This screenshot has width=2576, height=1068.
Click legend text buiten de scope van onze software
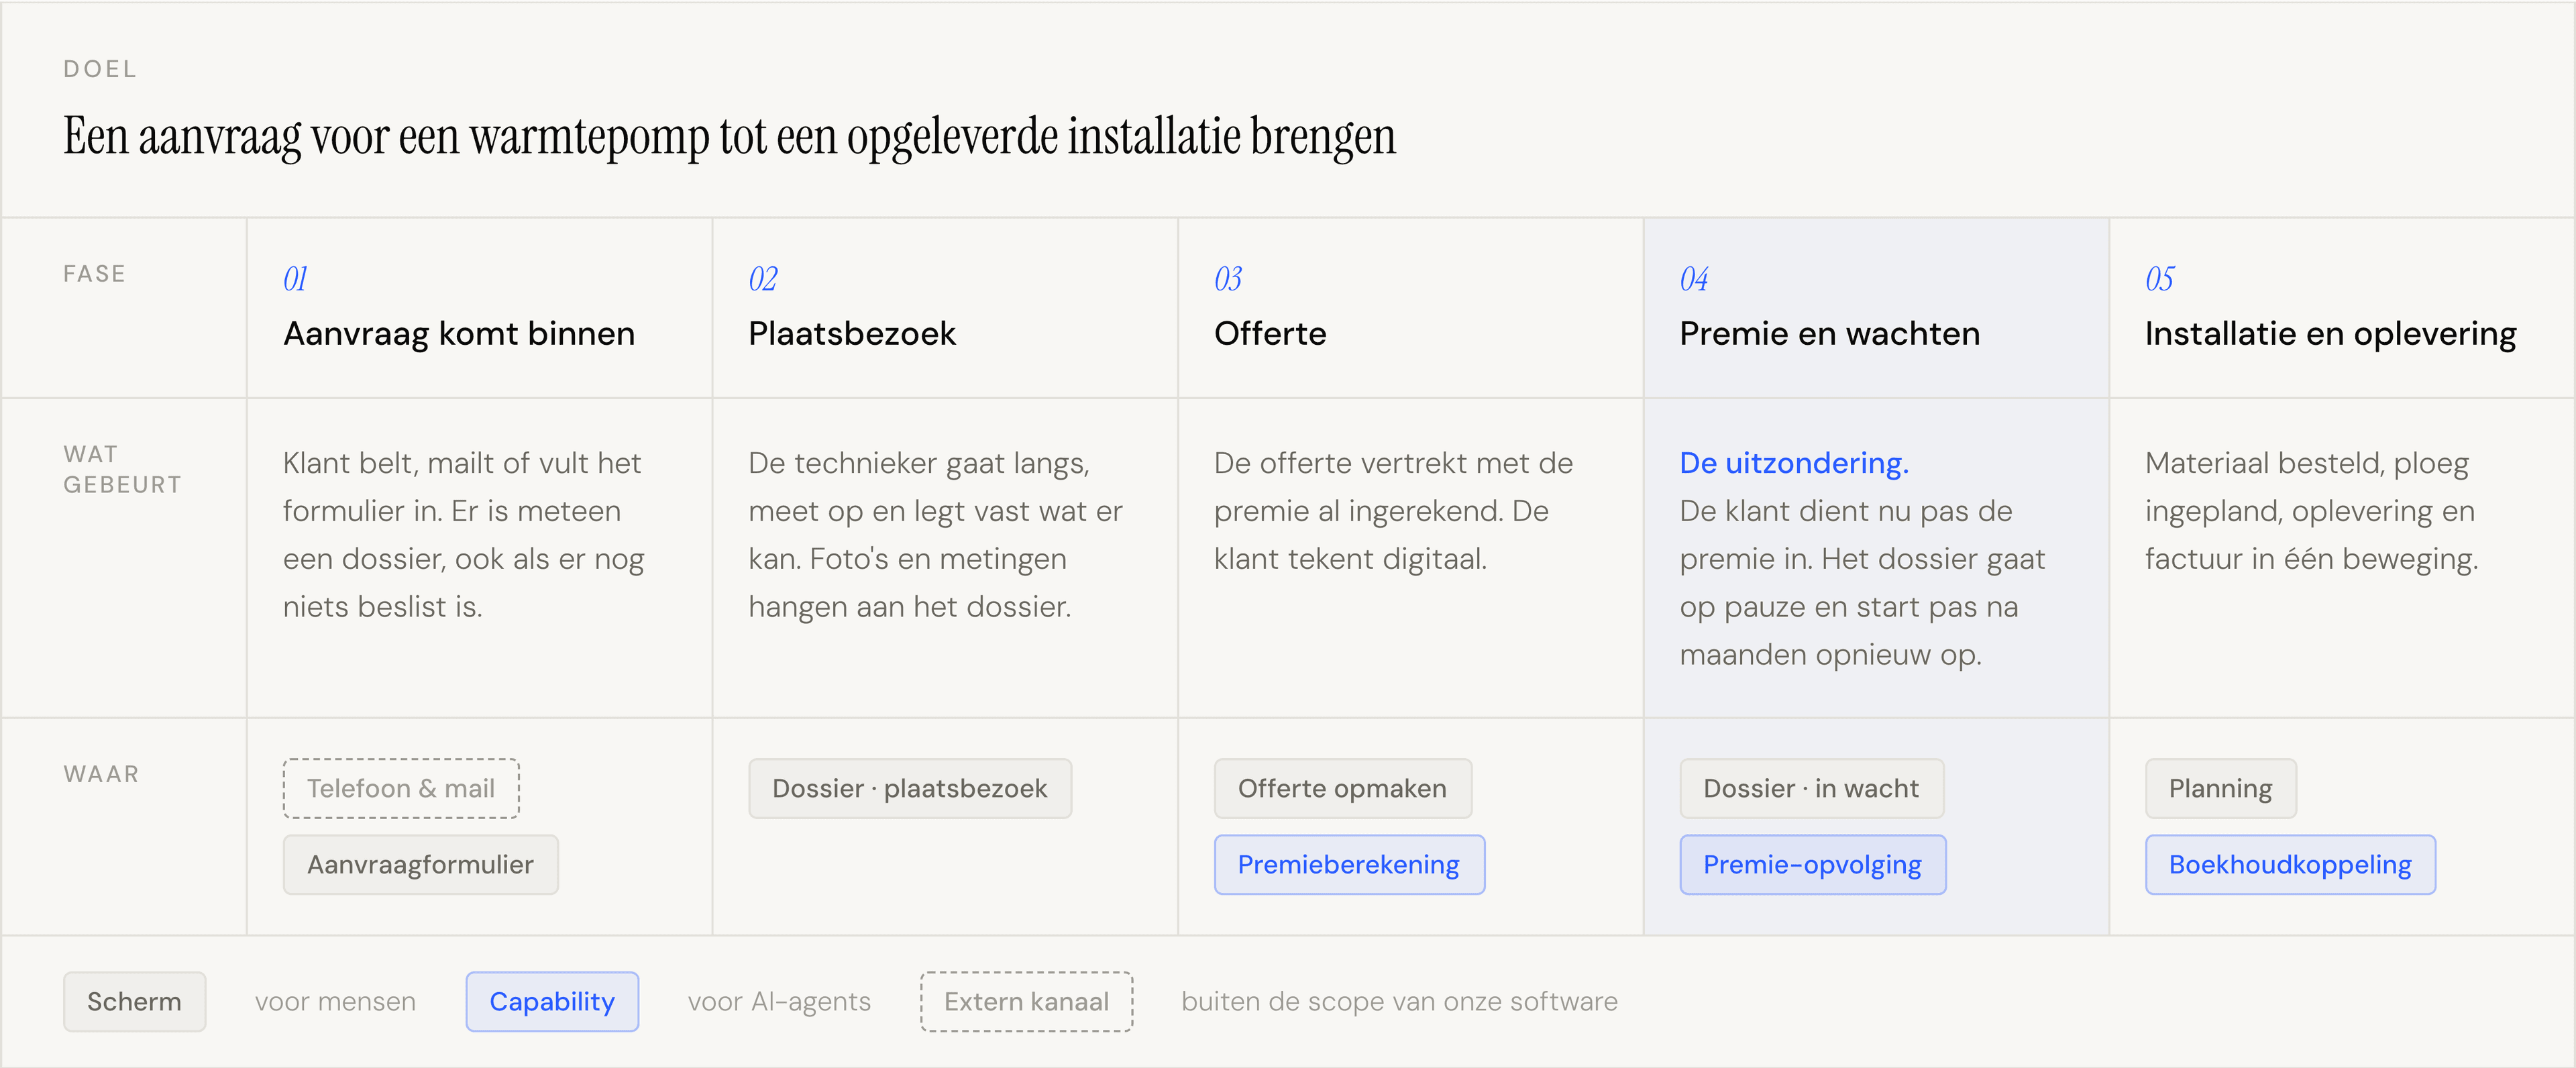coord(1399,1001)
